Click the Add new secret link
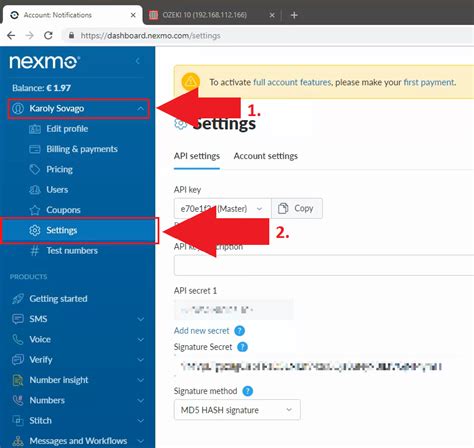 tap(201, 331)
